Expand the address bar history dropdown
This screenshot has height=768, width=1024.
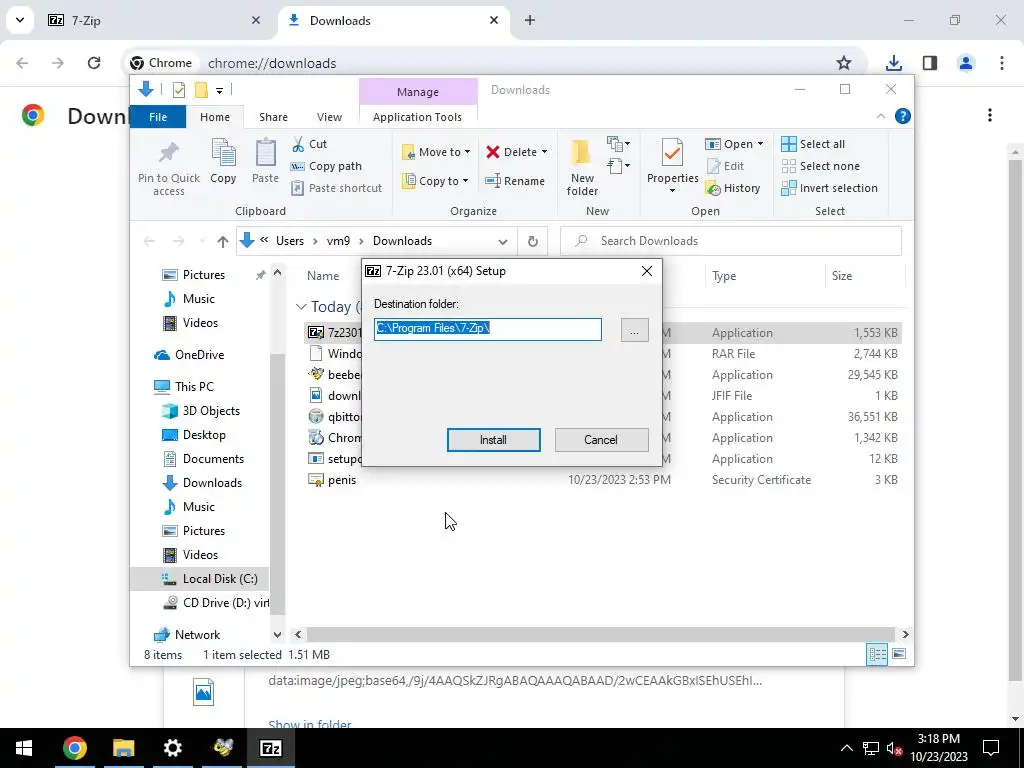pyautogui.click(x=502, y=241)
